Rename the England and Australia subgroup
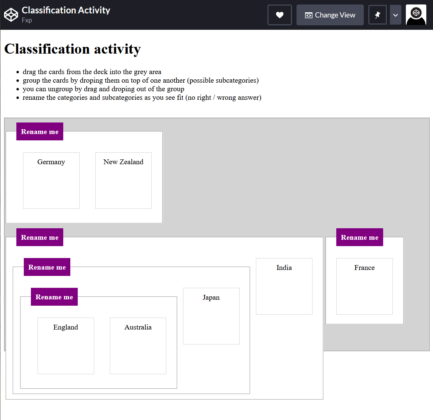 pos(54,297)
